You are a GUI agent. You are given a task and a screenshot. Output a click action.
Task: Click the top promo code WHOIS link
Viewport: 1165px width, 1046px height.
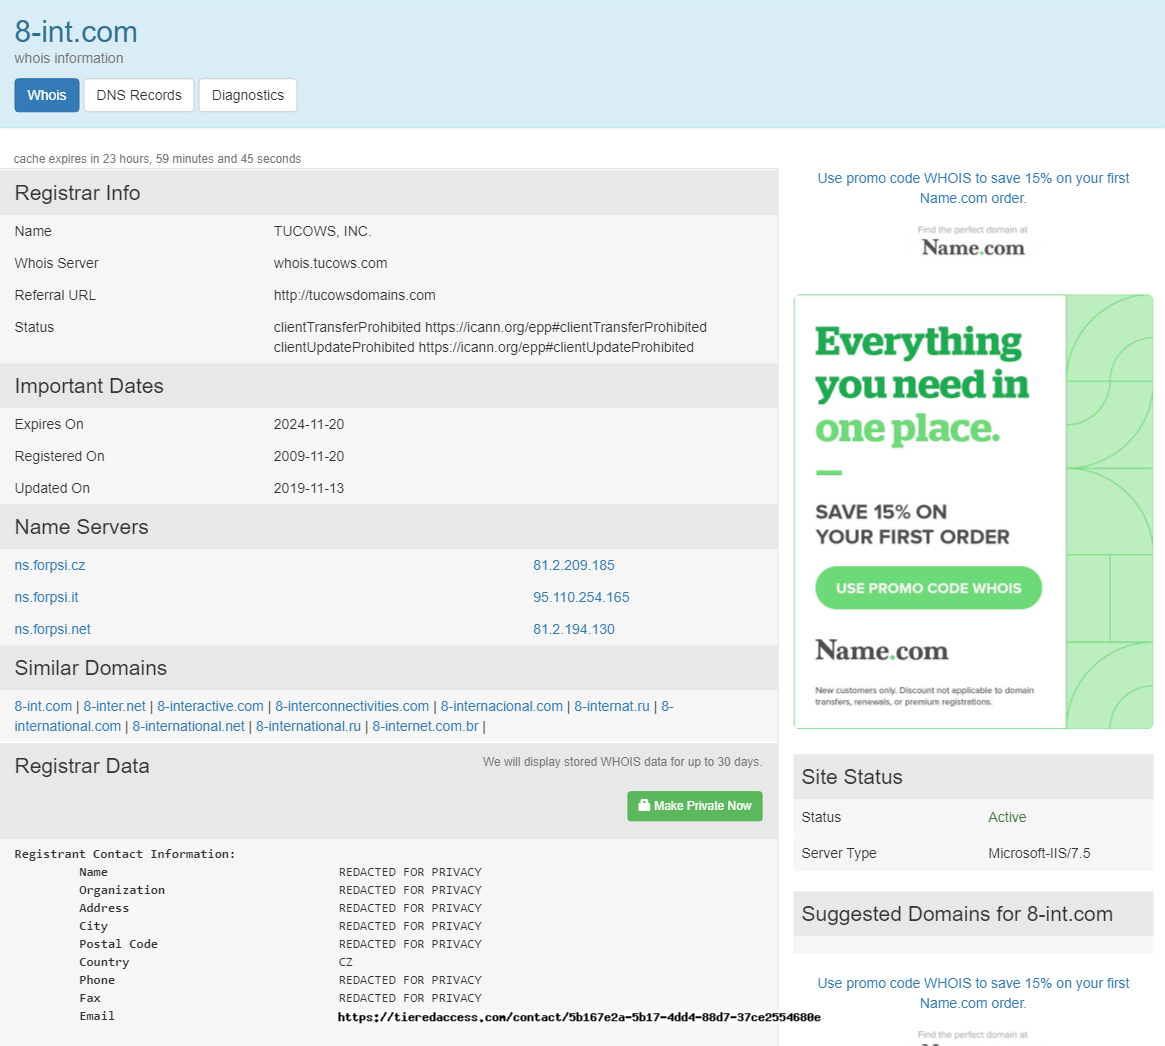[973, 188]
